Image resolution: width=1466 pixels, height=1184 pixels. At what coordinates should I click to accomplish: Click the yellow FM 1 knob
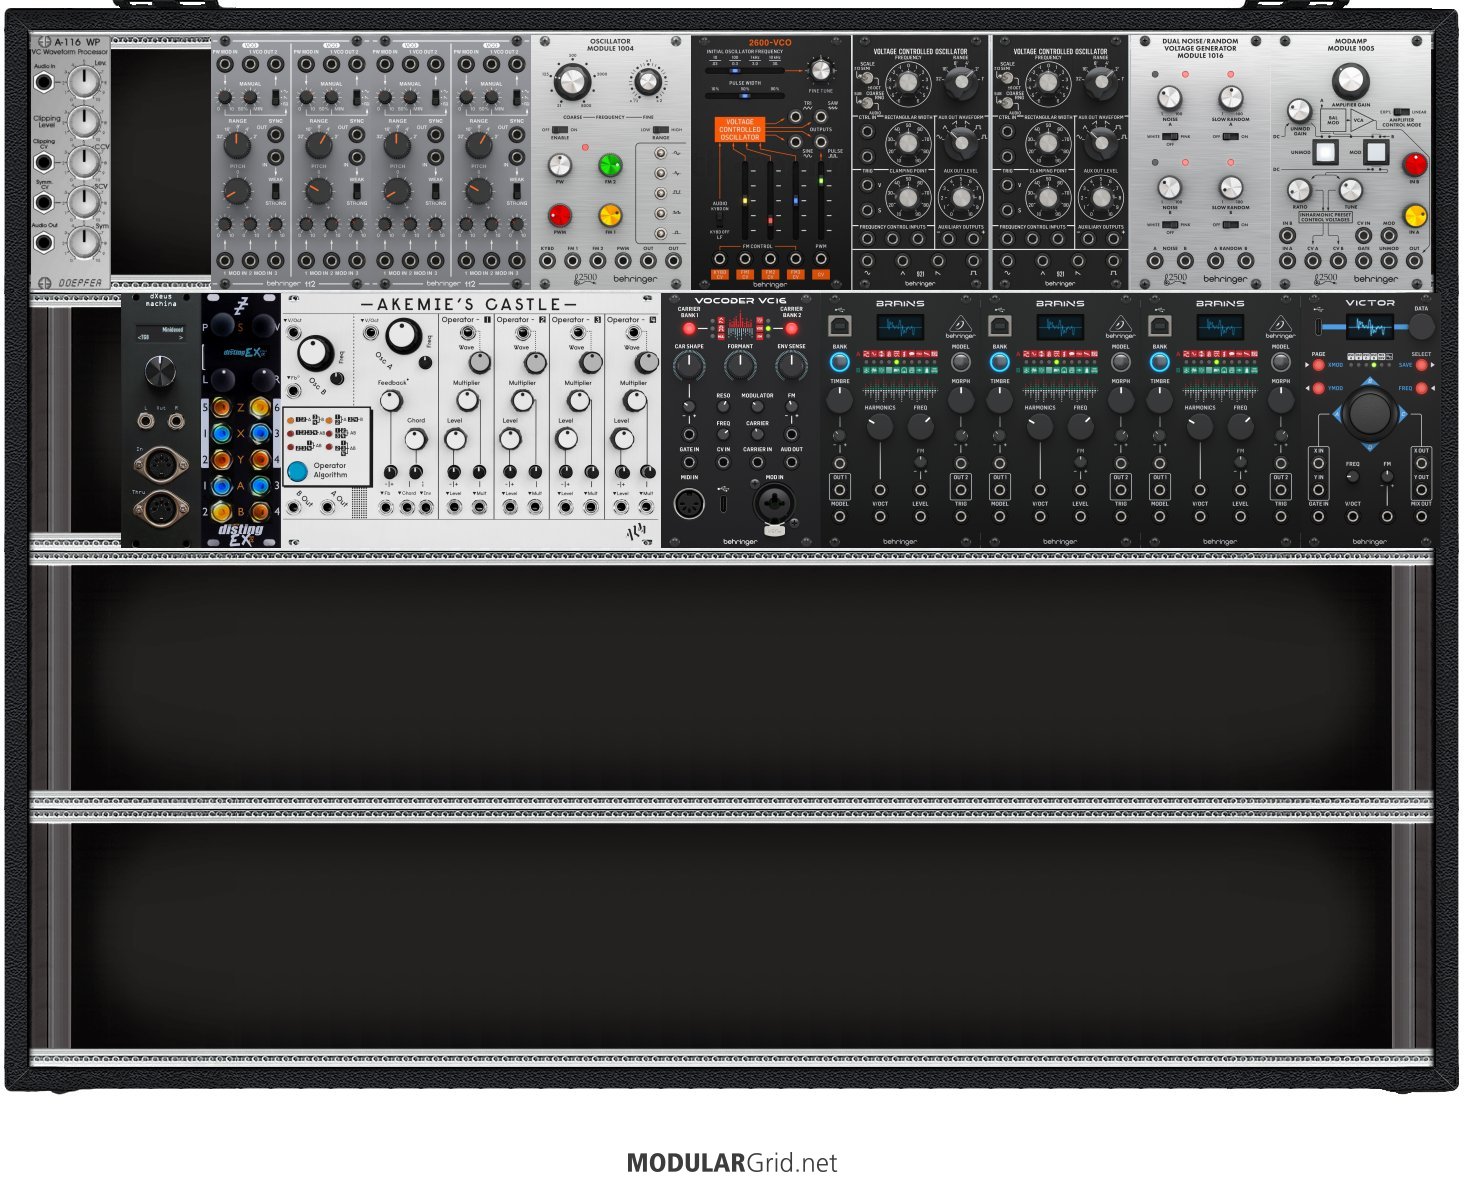click(x=610, y=215)
